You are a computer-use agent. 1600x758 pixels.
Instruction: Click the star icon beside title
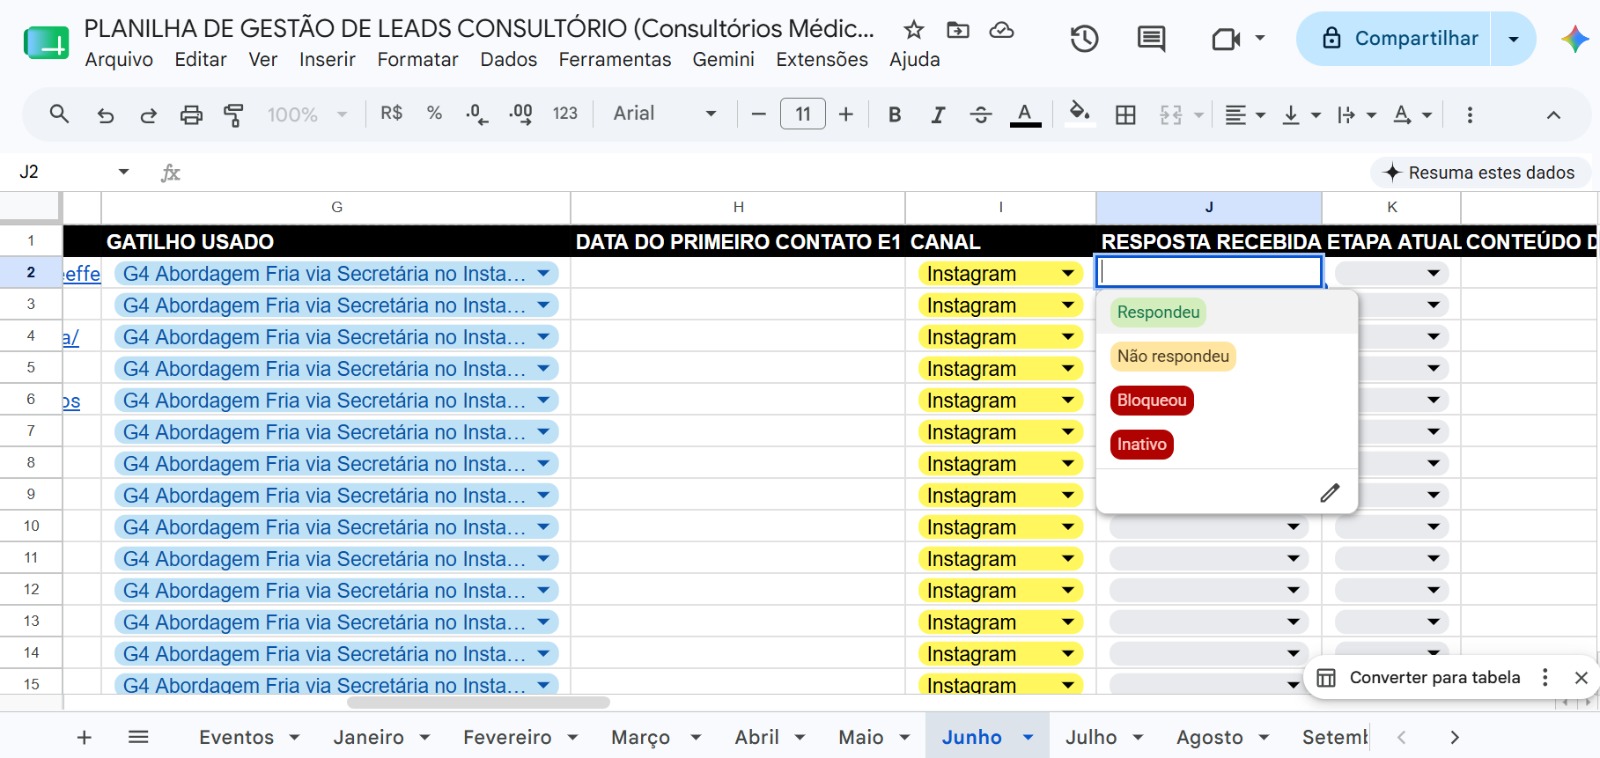pyautogui.click(x=914, y=30)
